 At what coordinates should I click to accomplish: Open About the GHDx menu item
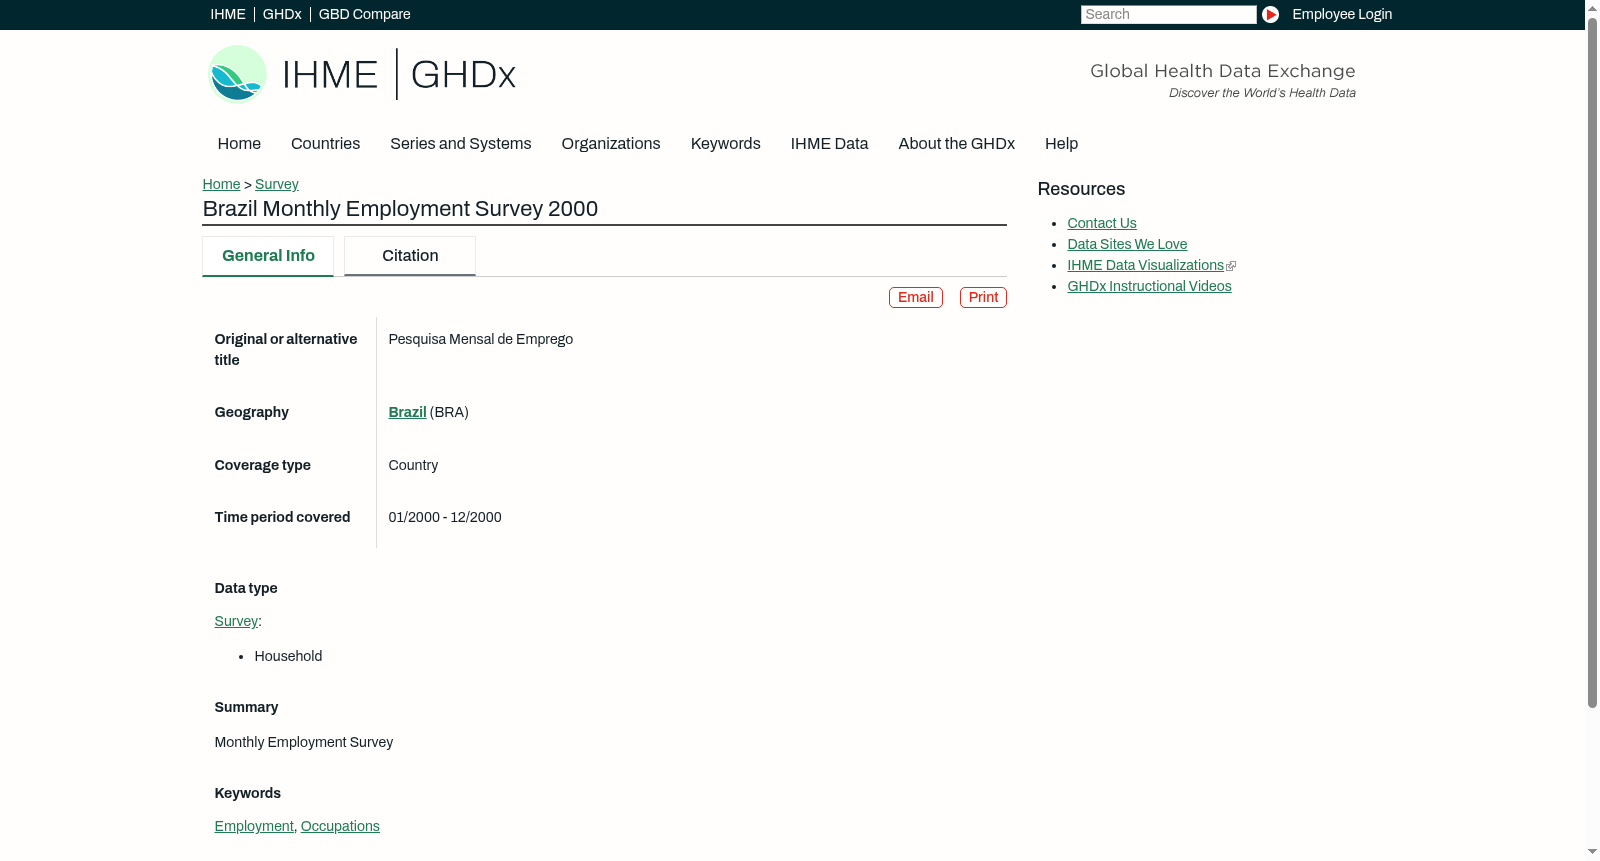956,144
